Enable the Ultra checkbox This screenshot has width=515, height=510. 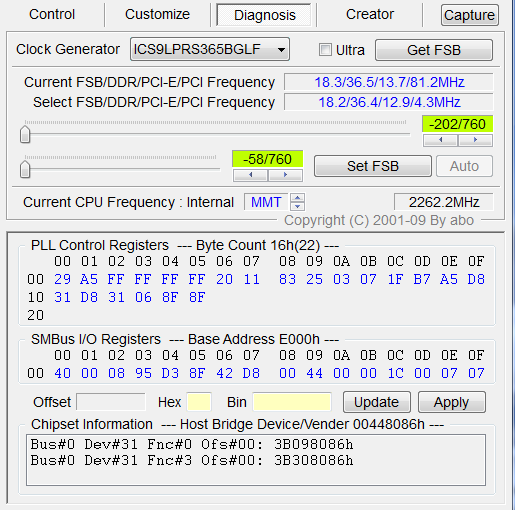point(325,50)
